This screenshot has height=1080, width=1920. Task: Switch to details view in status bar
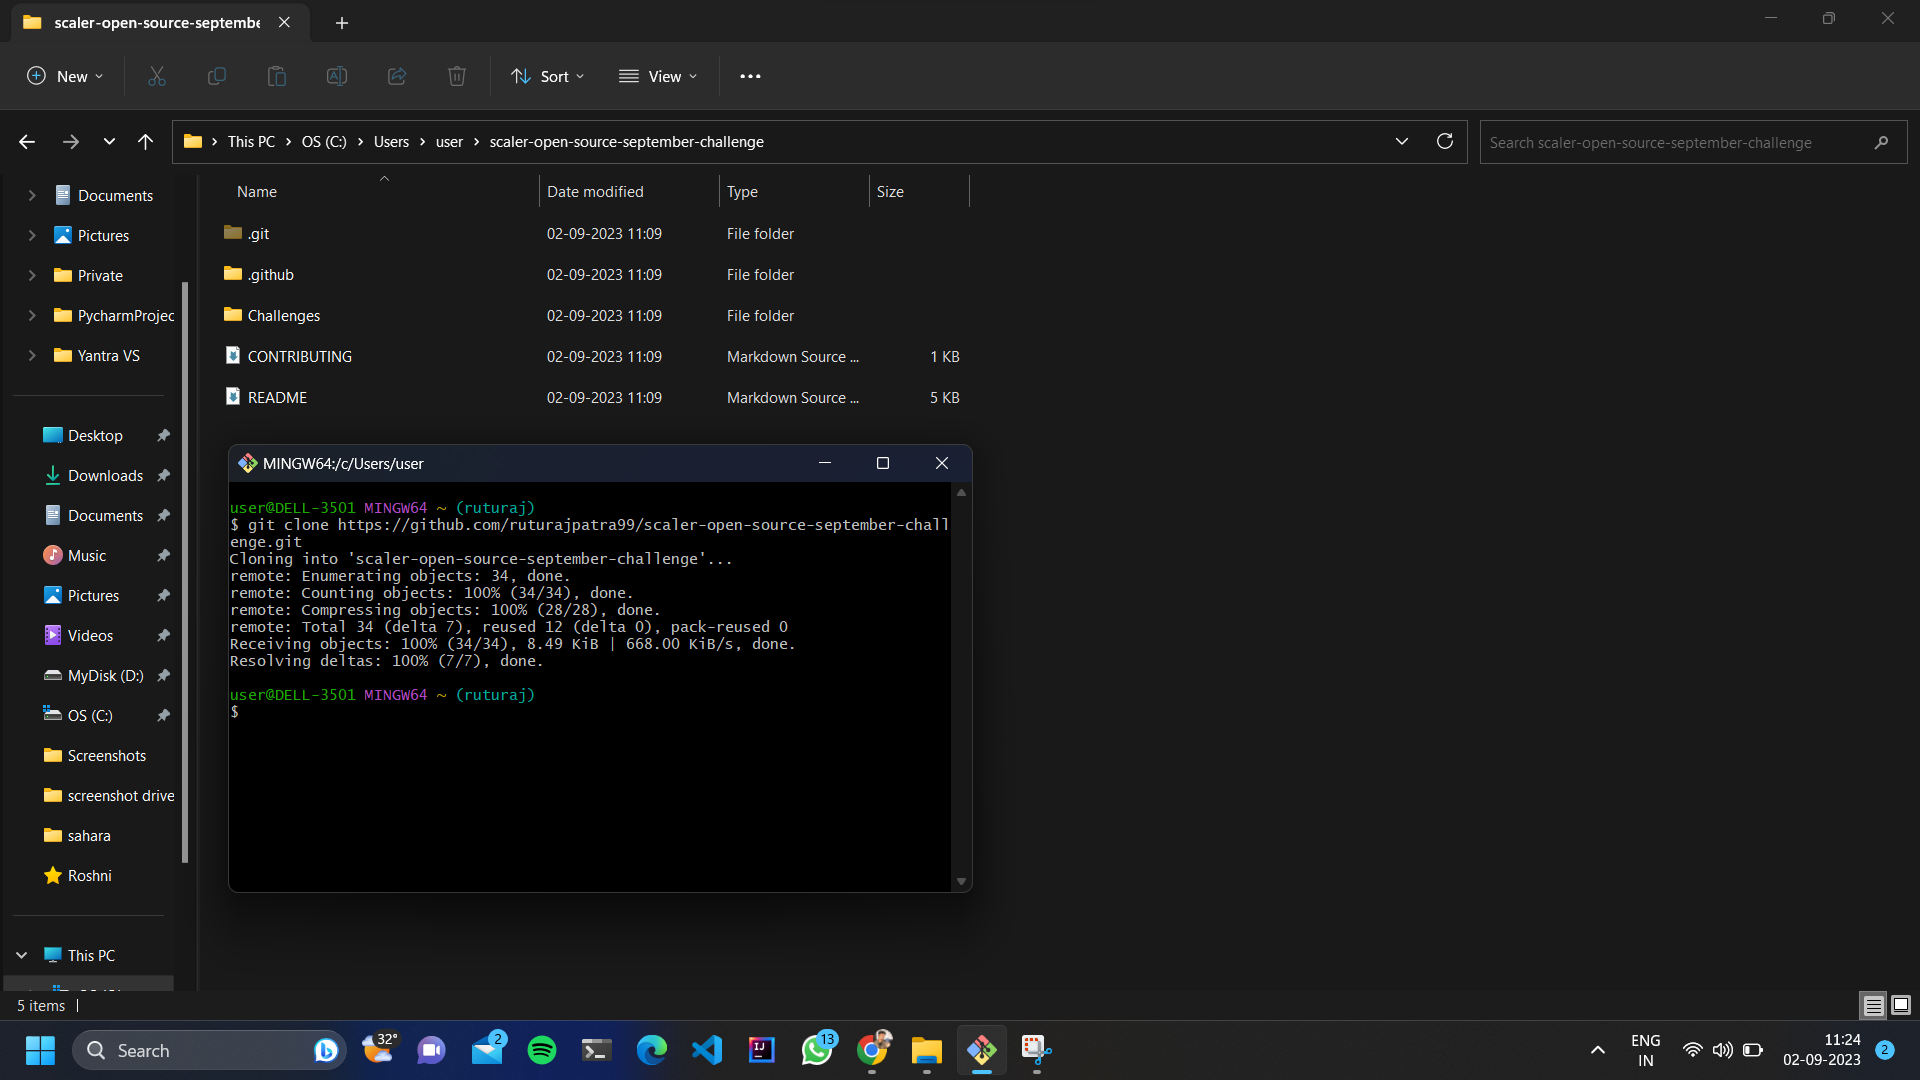[x=1871, y=1005]
